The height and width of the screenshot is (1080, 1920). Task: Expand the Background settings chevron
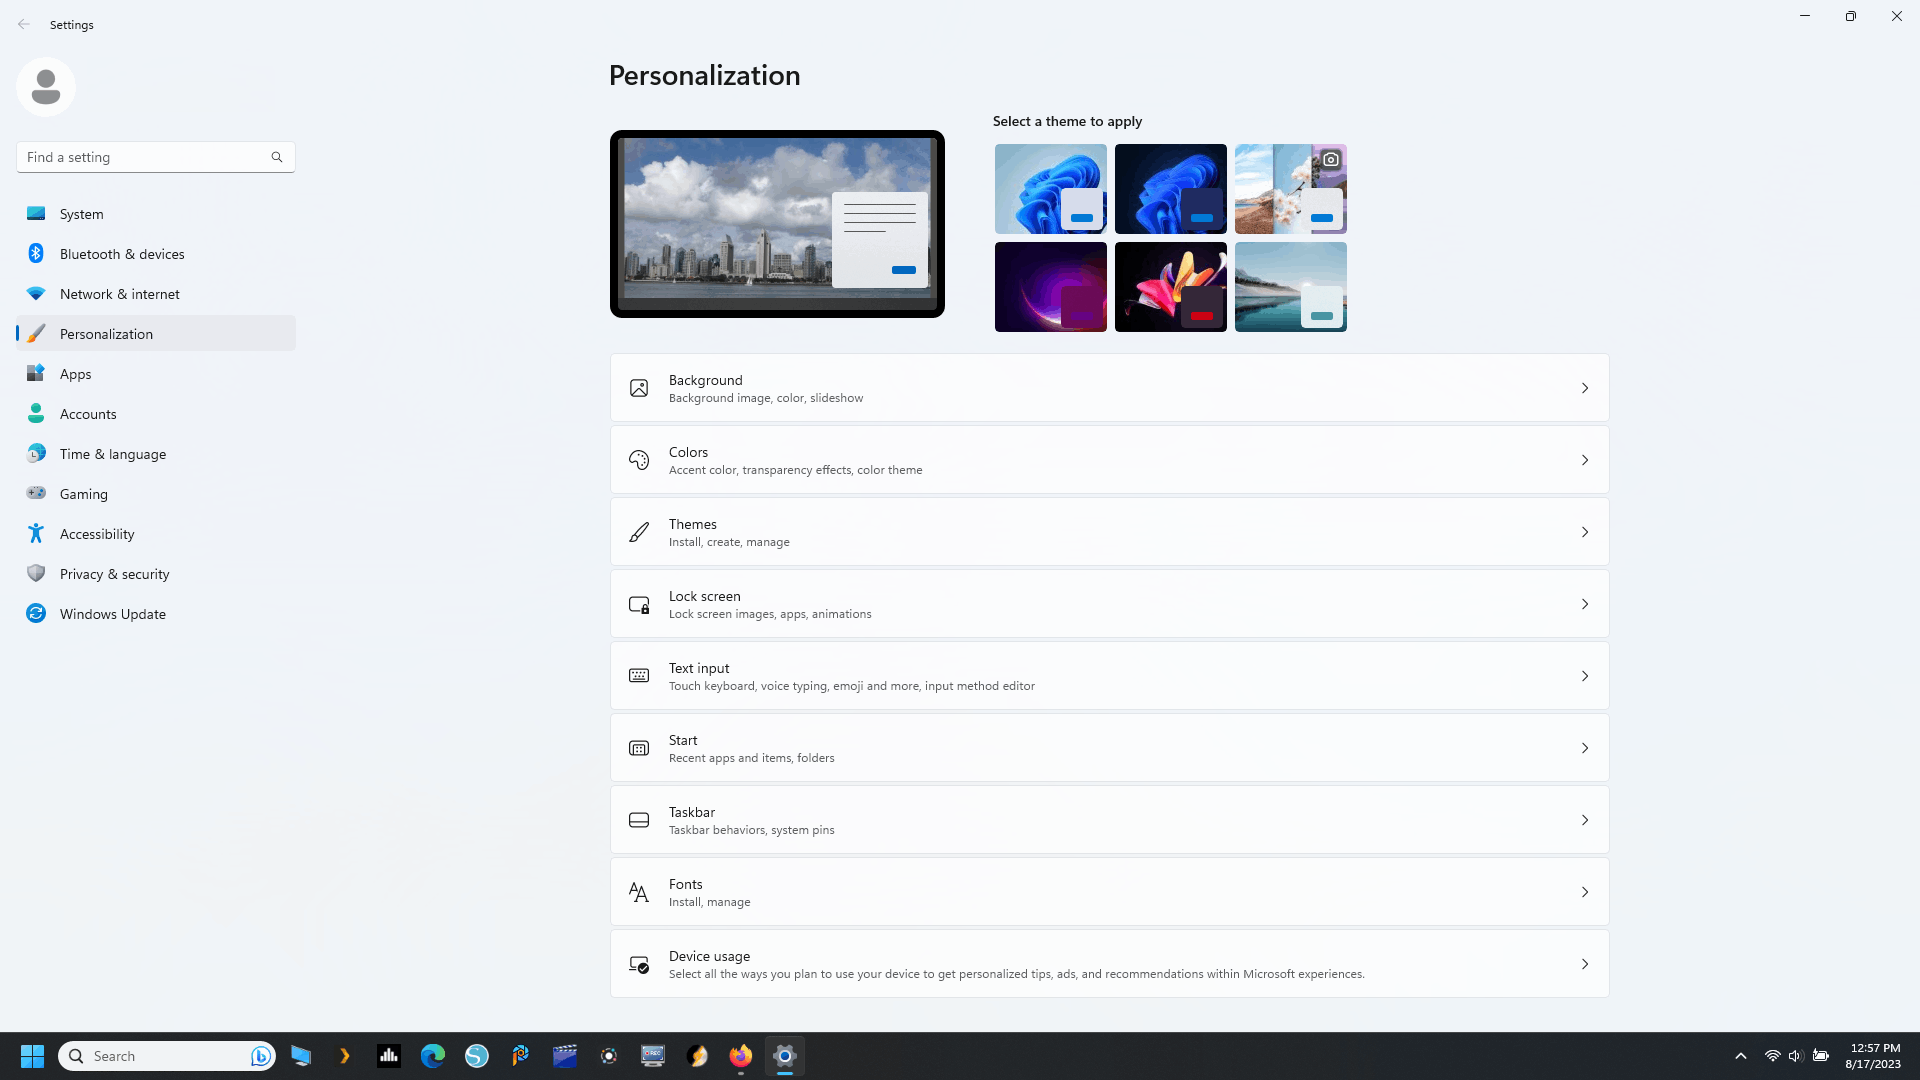(x=1584, y=388)
